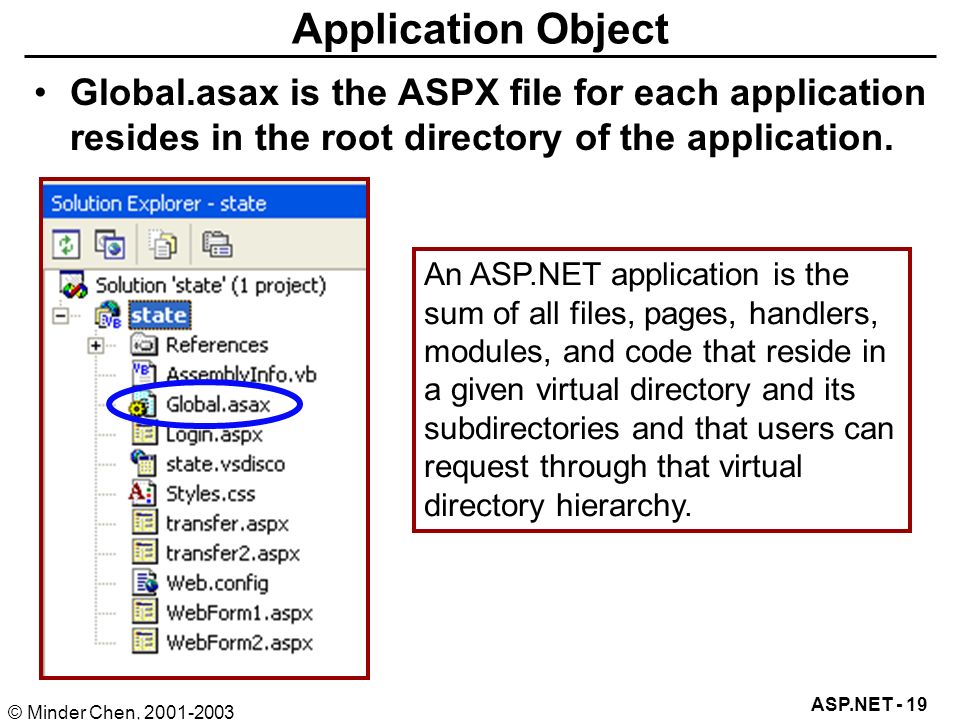This screenshot has height=720, width=960.
Task: Select Login.aspx in the tree
Action: pos(214,435)
